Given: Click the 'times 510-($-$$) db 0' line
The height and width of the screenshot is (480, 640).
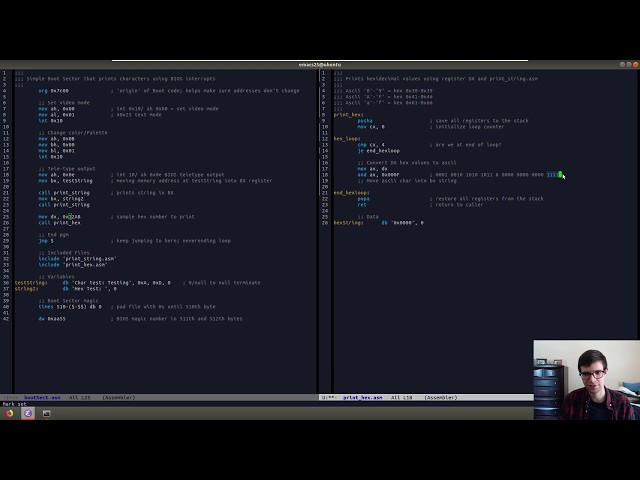Looking at the screenshot, I should [x=70, y=307].
